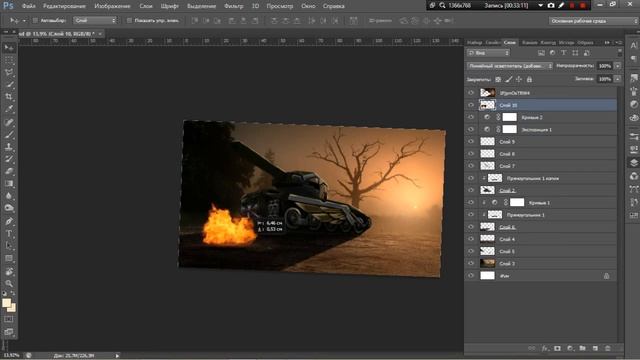Select the Clone Stamp tool
The width and height of the screenshot is (640, 360).
point(9,147)
